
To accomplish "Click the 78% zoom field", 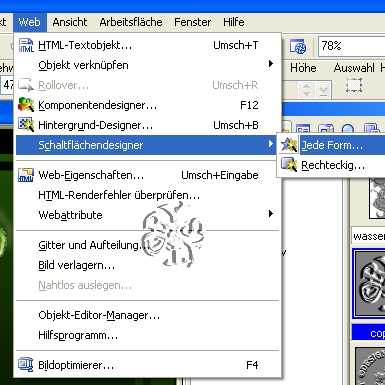I will [352, 46].
